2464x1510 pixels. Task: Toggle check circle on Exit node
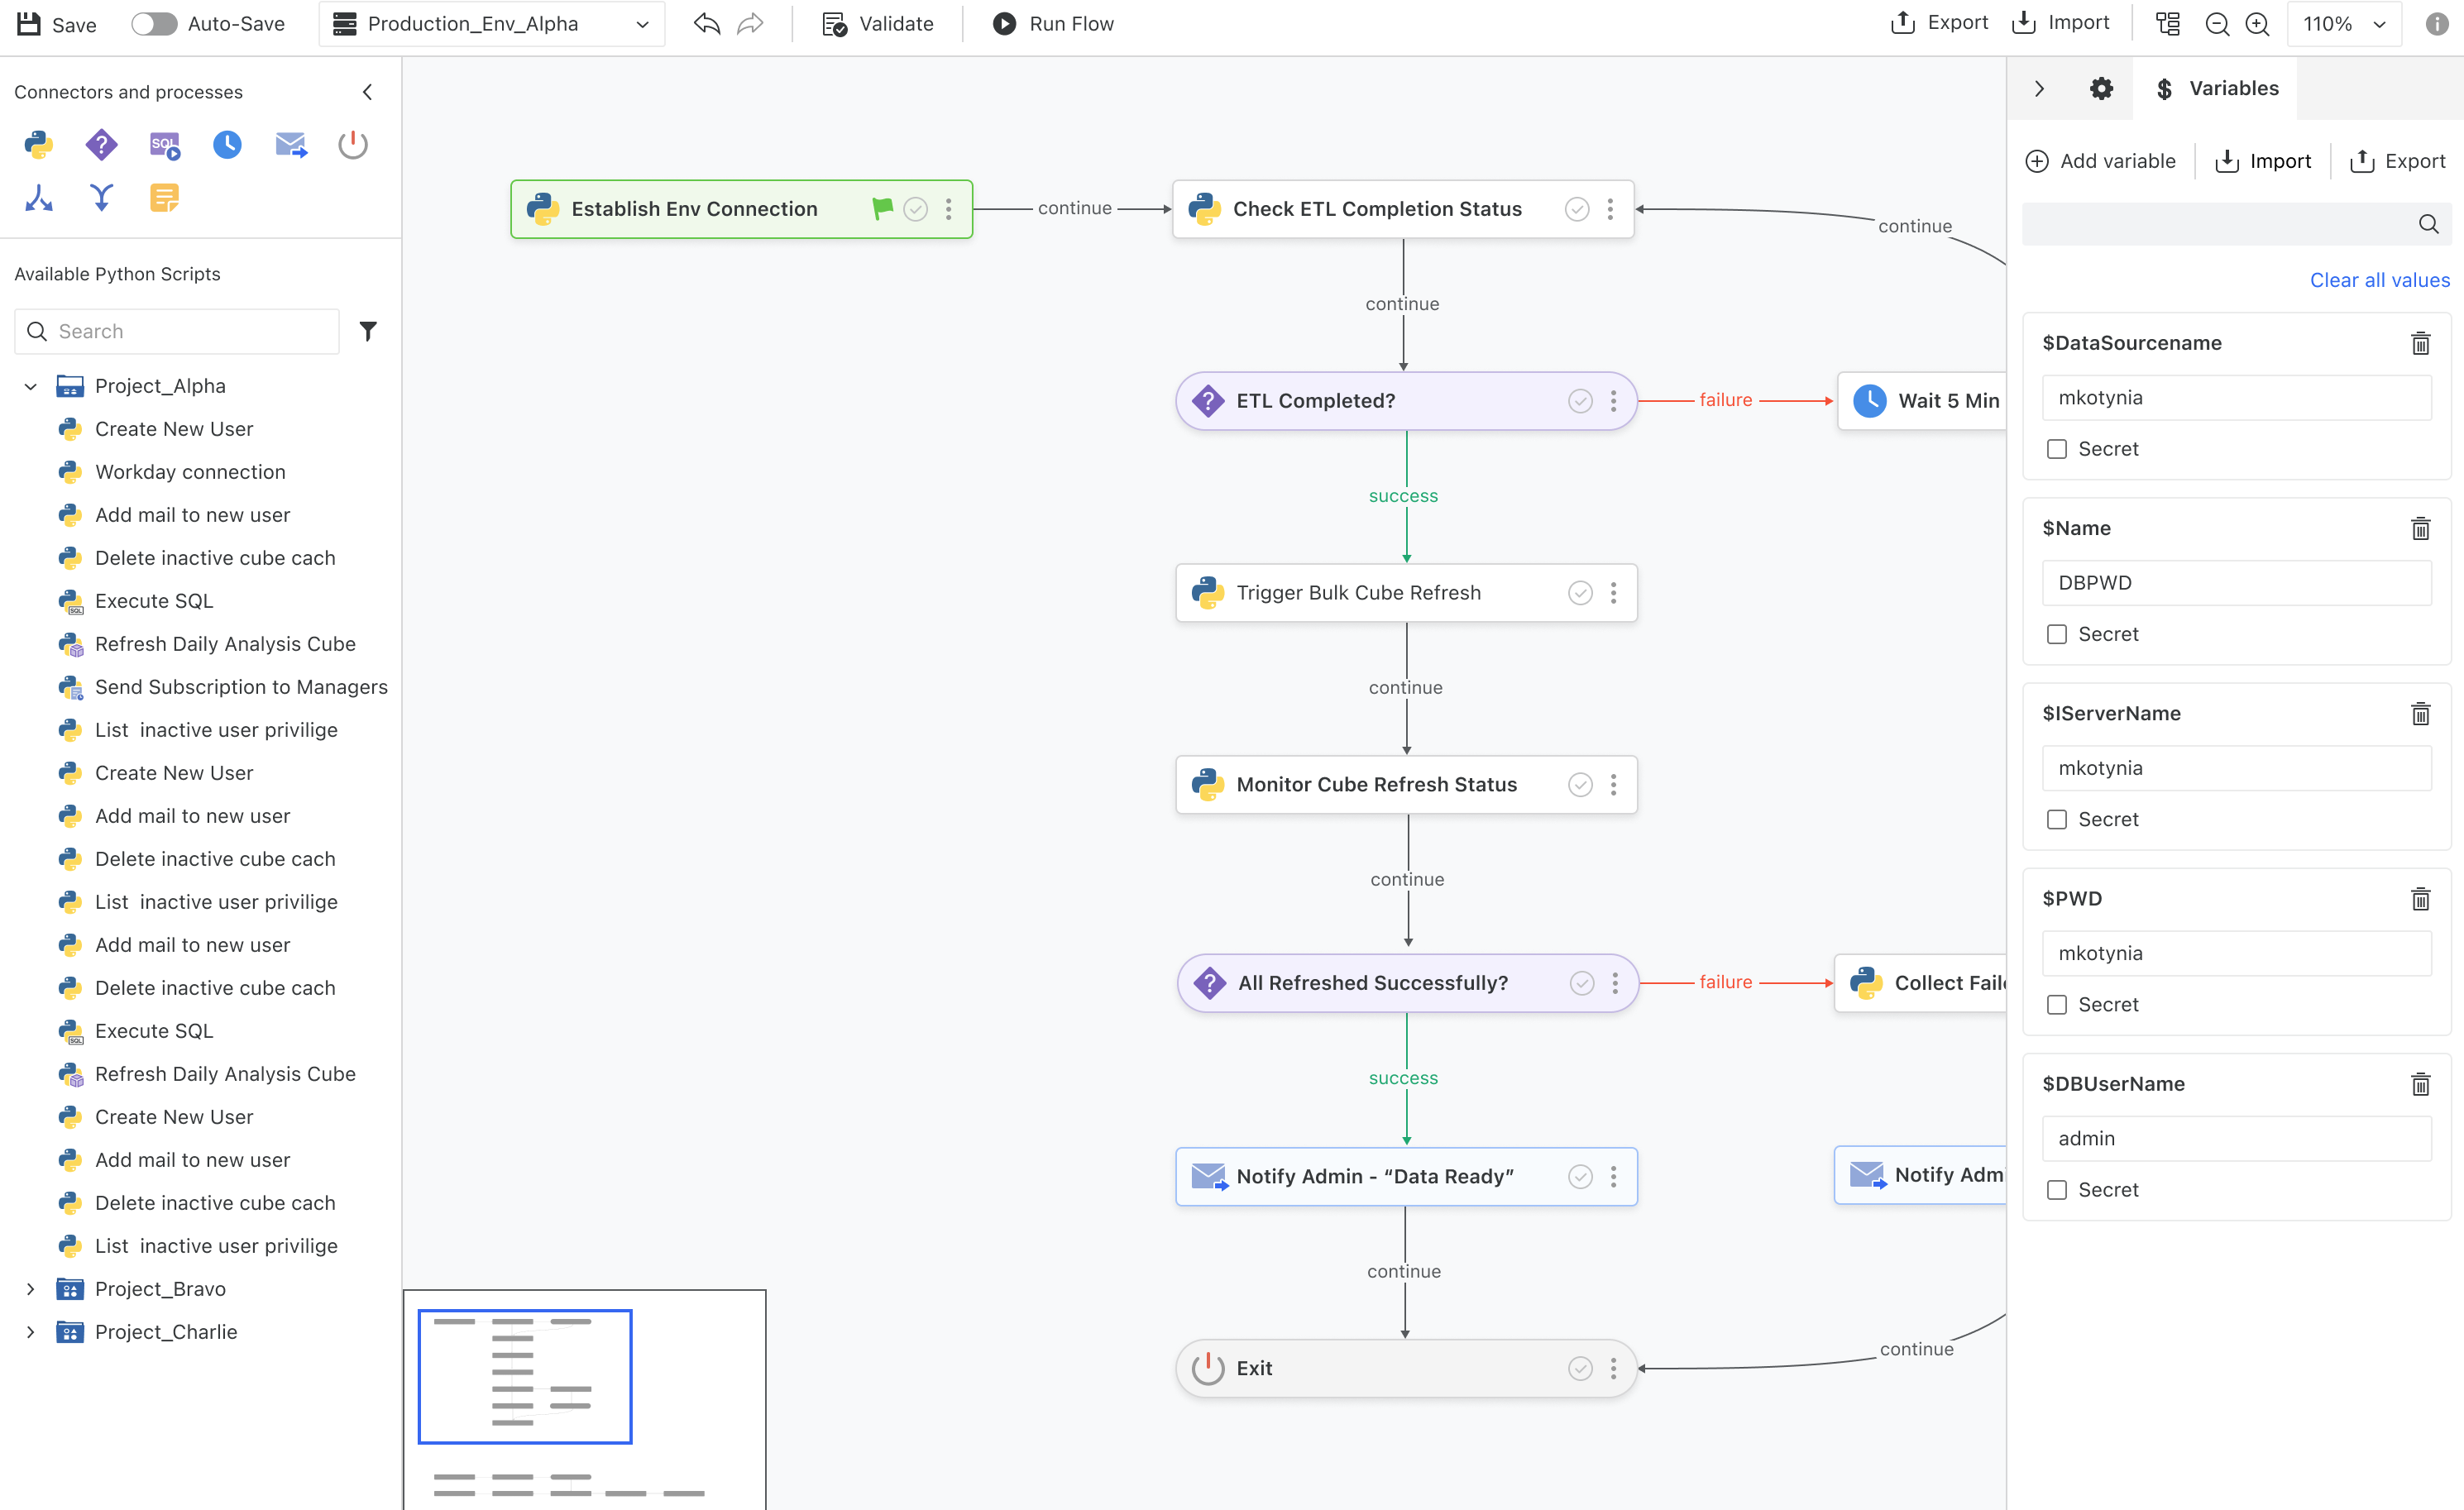1580,1368
